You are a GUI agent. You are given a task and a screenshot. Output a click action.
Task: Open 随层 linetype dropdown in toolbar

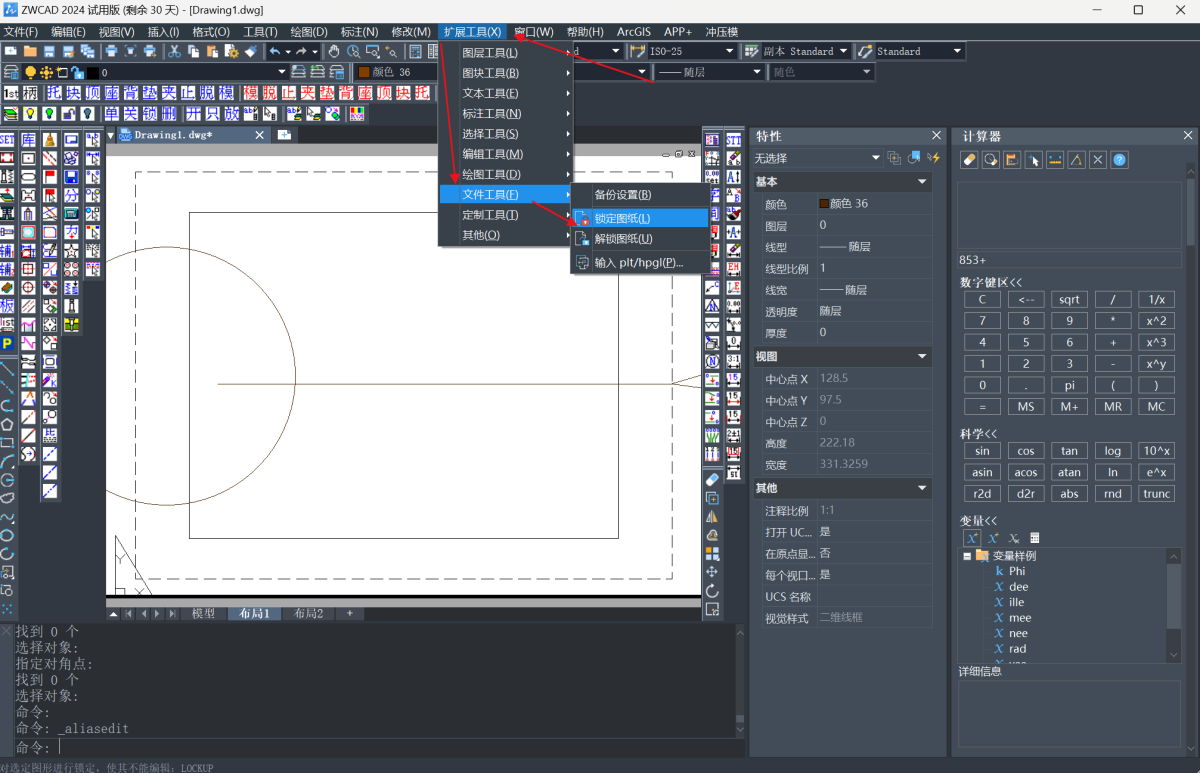coord(757,72)
